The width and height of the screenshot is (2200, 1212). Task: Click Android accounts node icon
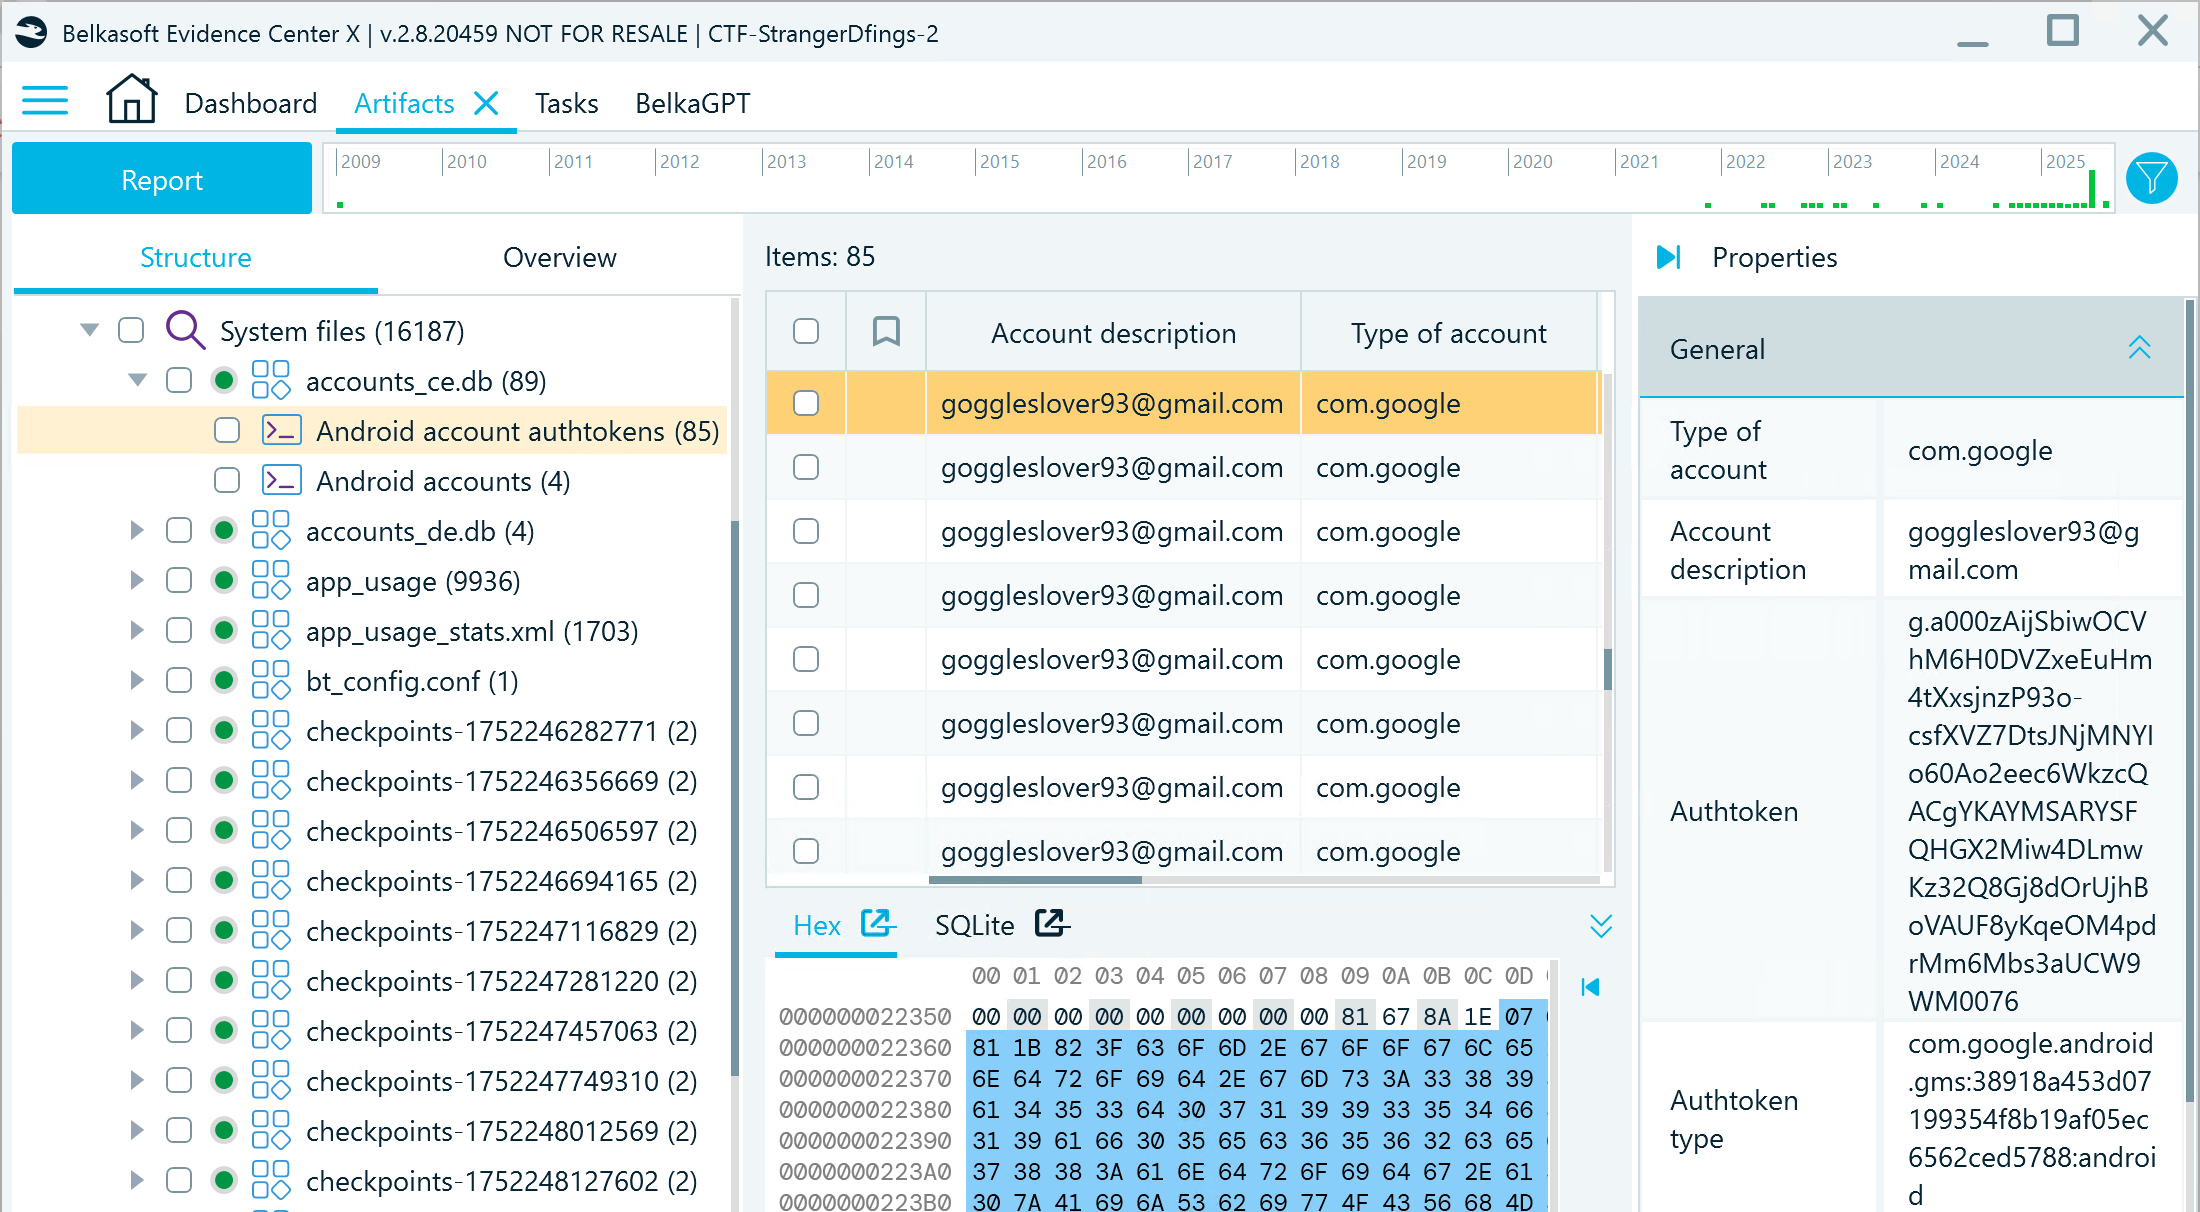point(281,480)
